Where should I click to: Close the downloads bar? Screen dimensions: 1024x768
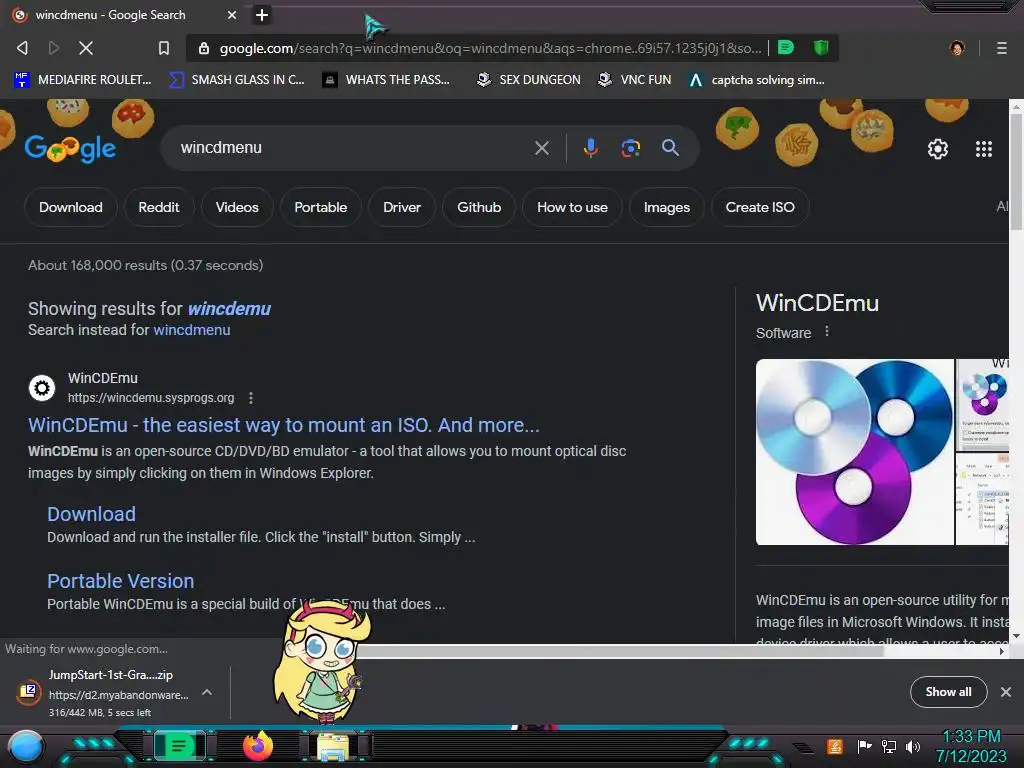point(1006,692)
